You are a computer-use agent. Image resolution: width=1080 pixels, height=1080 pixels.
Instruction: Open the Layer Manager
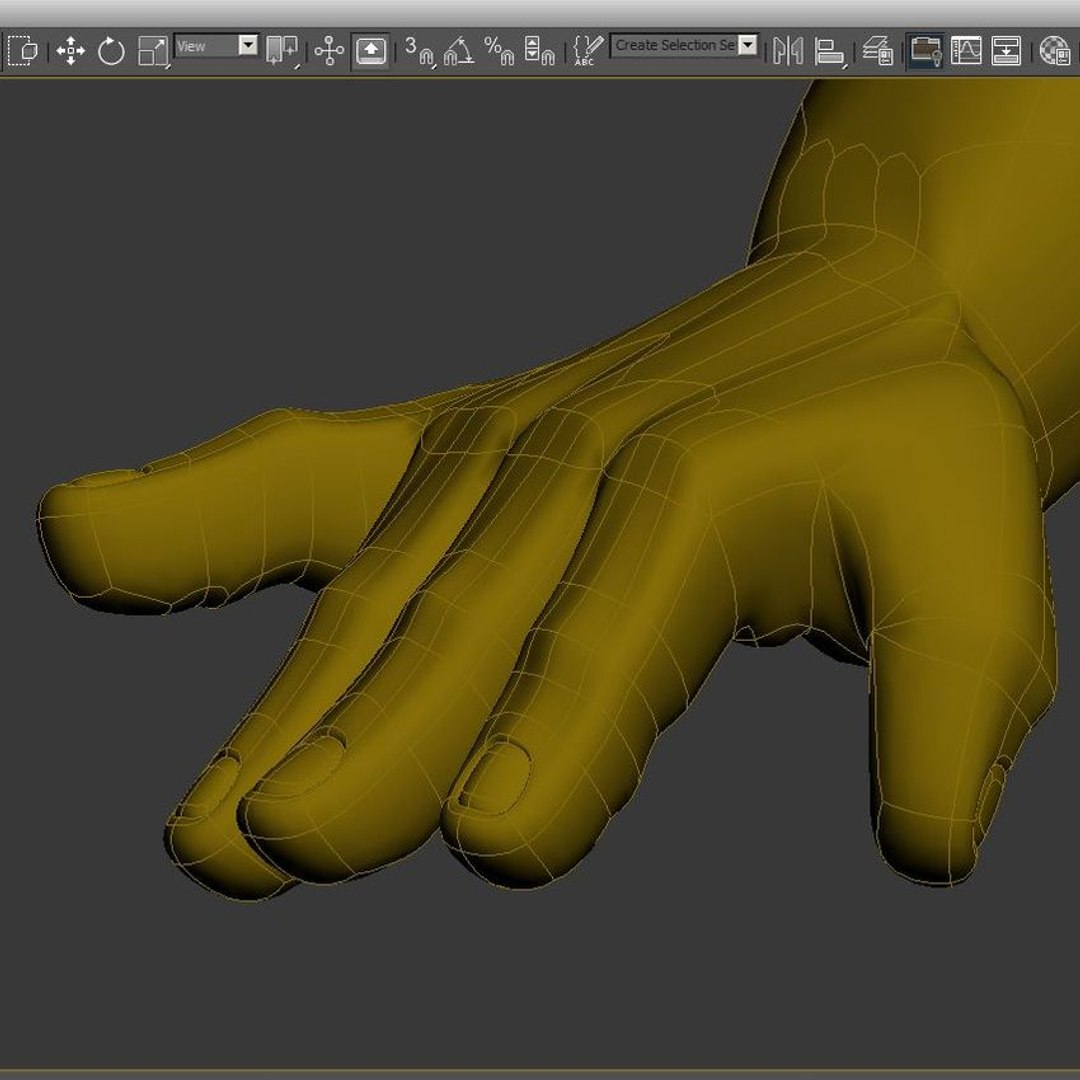[878, 51]
